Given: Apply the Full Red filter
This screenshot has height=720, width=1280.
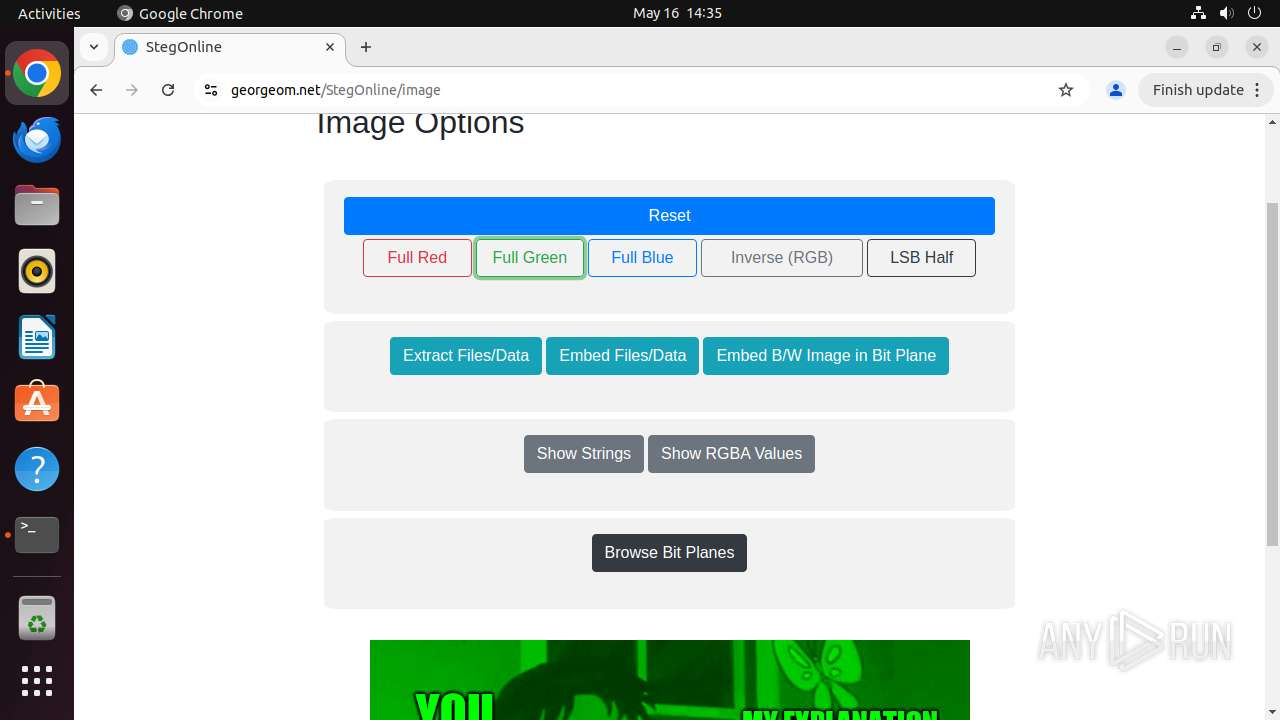Looking at the screenshot, I should (417, 258).
